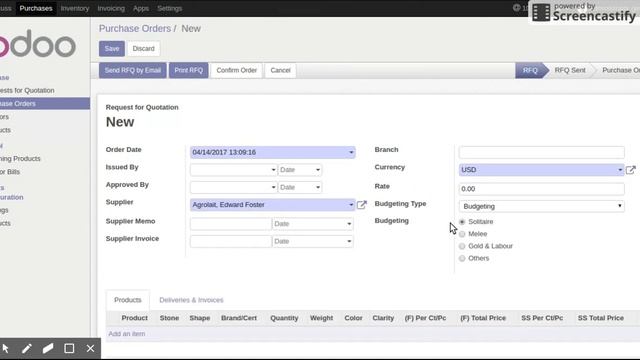The height and width of the screenshot is (360, 640).
Task: Select the Gold & Labour radio button
Action: [462, 246]
